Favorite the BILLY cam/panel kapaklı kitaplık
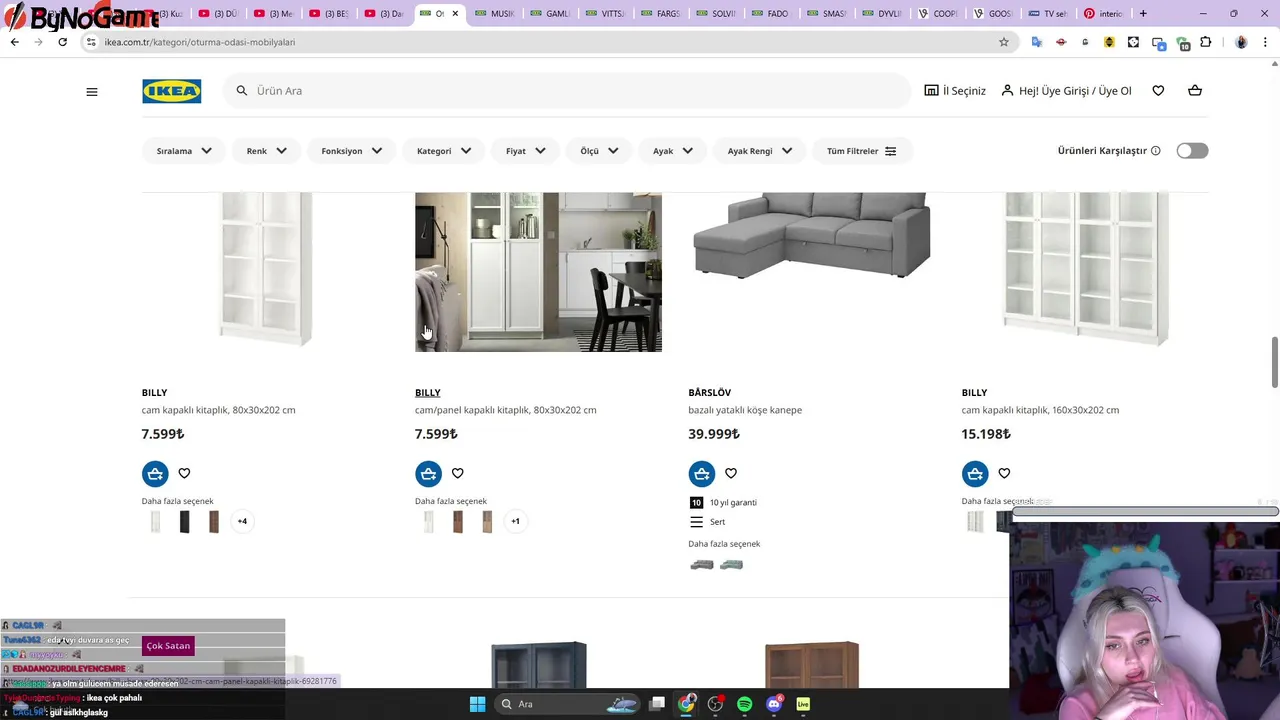The image size is (1280, 720). click(x=457, y=473)
